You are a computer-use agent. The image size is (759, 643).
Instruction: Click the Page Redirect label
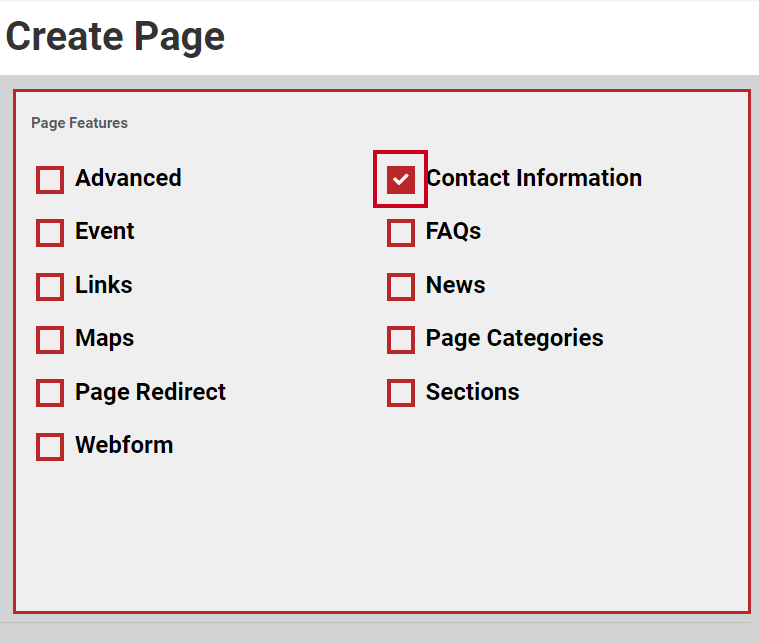pos(151,392)
